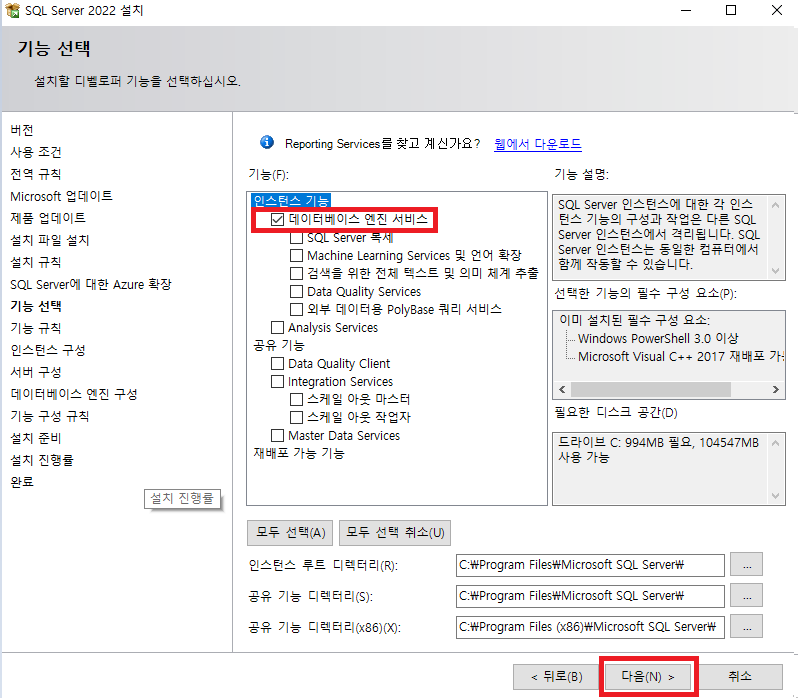Select the 설치 진행률 step in the sidebar
The width and height of the screenshot is (798, 698).
click(x=42, y=460)
